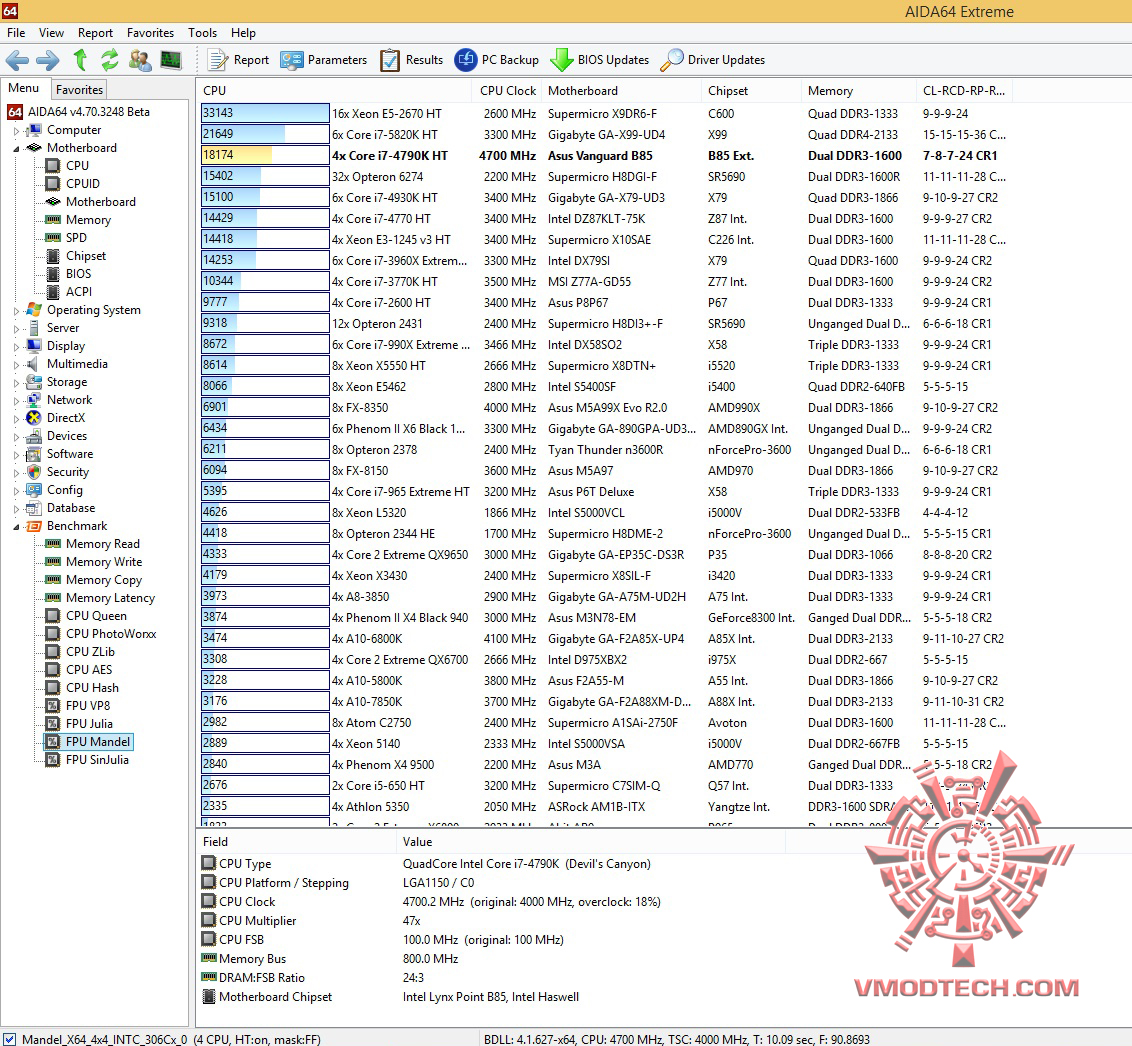Select the 8x FX-8350 result row

[604, 407]
